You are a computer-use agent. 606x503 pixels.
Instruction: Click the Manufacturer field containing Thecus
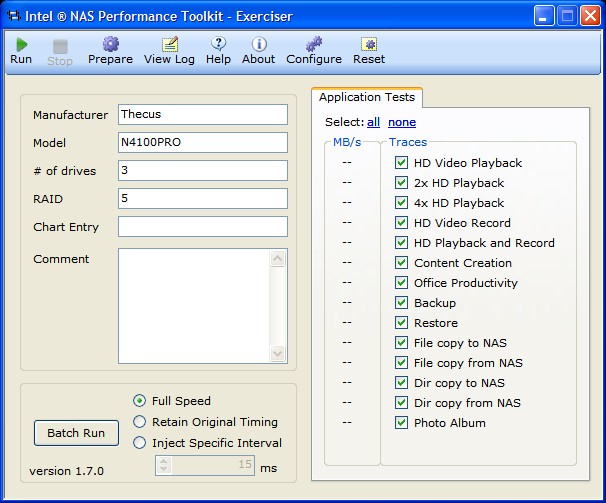pyautogui.click(x=203, y=114)
